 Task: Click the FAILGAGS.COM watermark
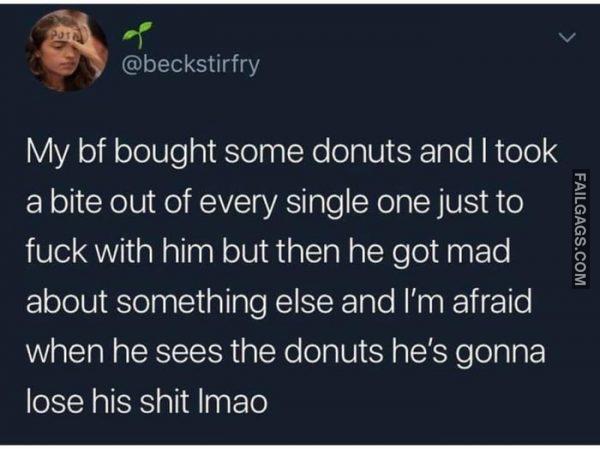(580, 229)
